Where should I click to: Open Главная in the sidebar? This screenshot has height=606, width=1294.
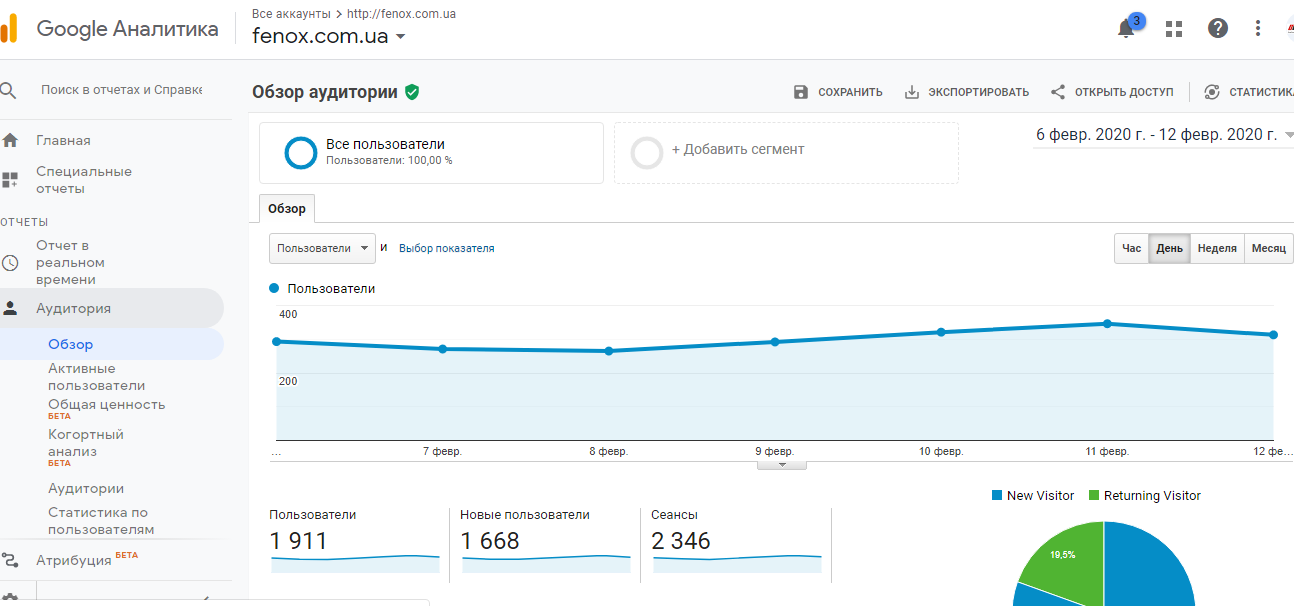click(63, 140)
